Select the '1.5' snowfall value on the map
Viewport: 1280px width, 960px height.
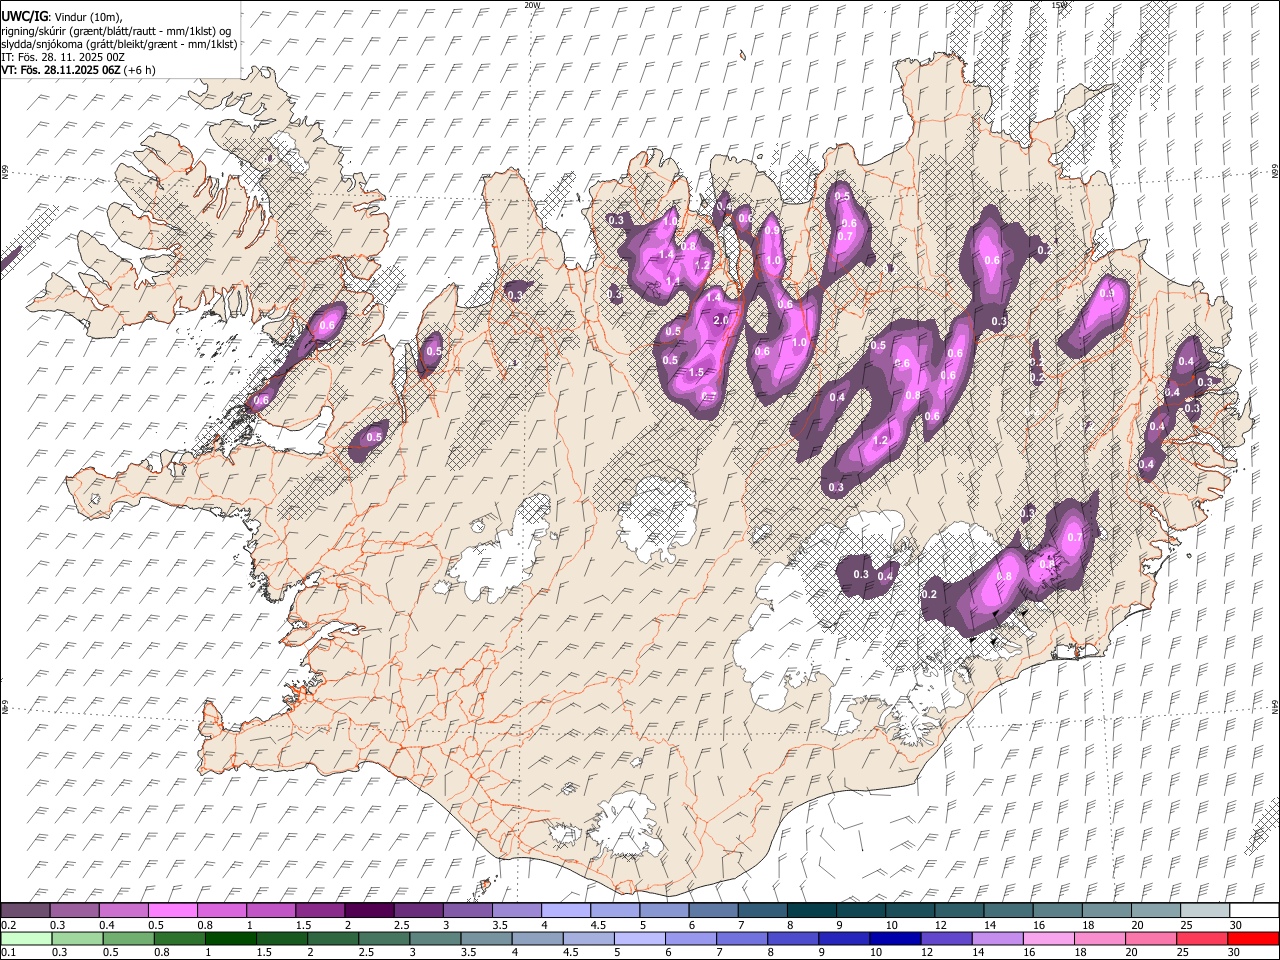tap(696, 372)
